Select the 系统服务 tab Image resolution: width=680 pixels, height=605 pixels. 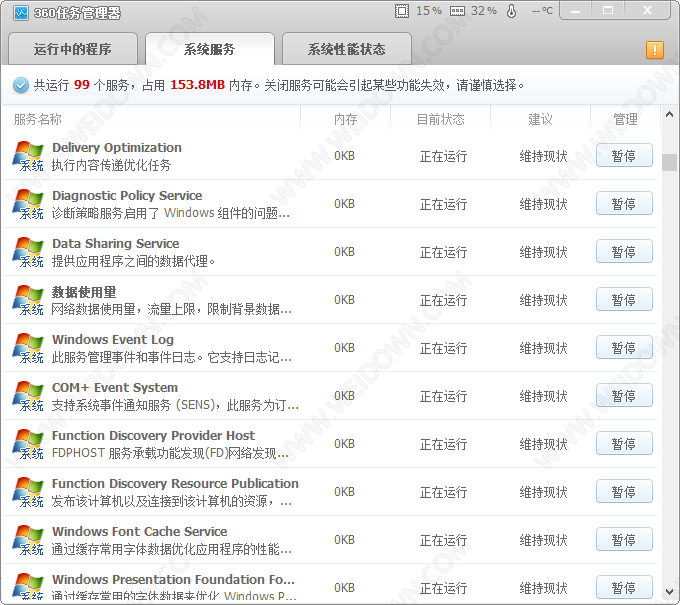click(x=210, y=49)
